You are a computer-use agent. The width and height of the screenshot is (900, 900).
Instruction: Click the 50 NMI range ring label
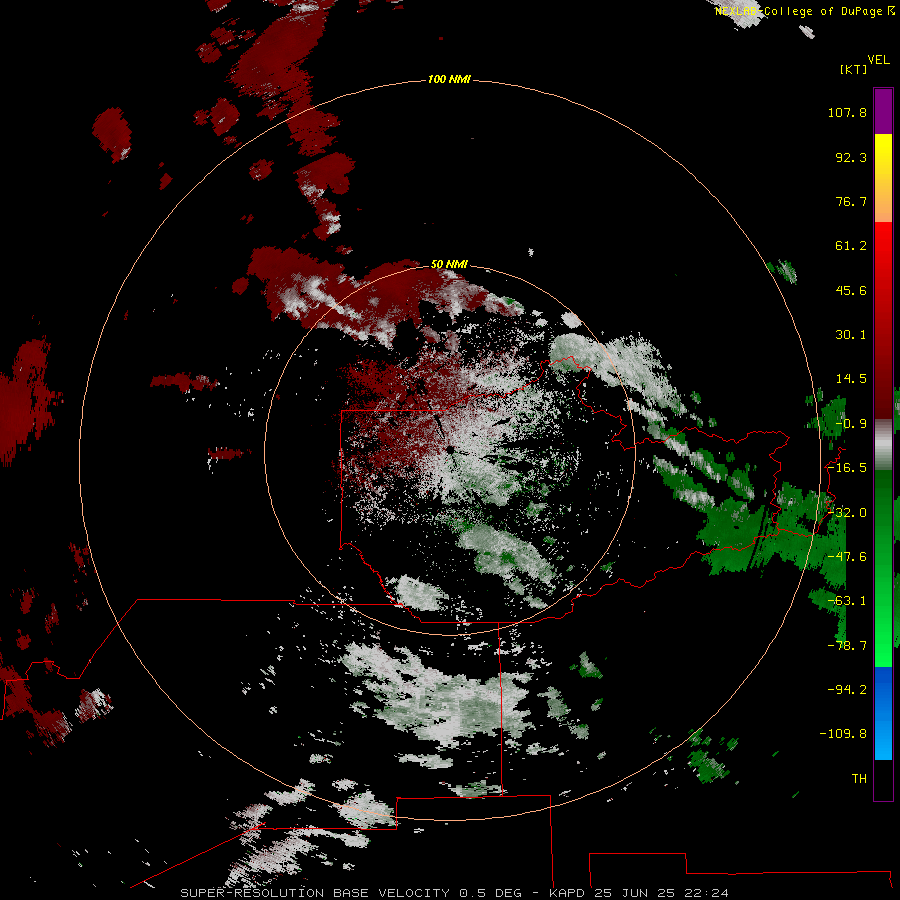(449, 264)
